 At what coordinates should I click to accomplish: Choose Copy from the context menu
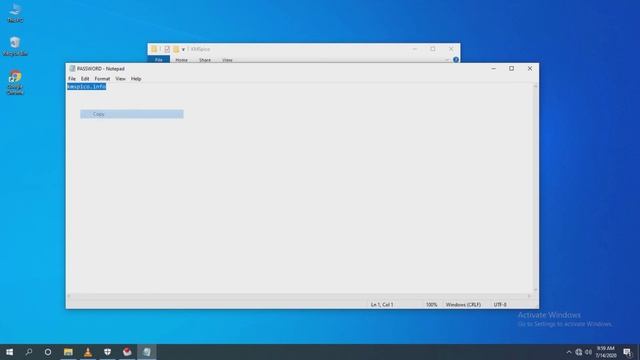(x=132, y=114)
